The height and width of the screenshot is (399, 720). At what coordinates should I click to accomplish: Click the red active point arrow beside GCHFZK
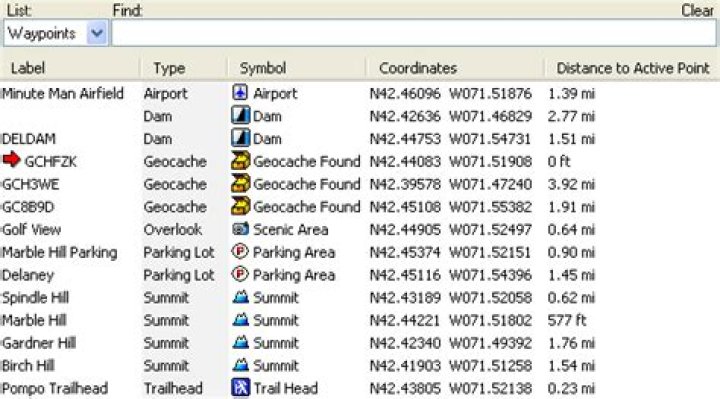(x=11, y=160)
